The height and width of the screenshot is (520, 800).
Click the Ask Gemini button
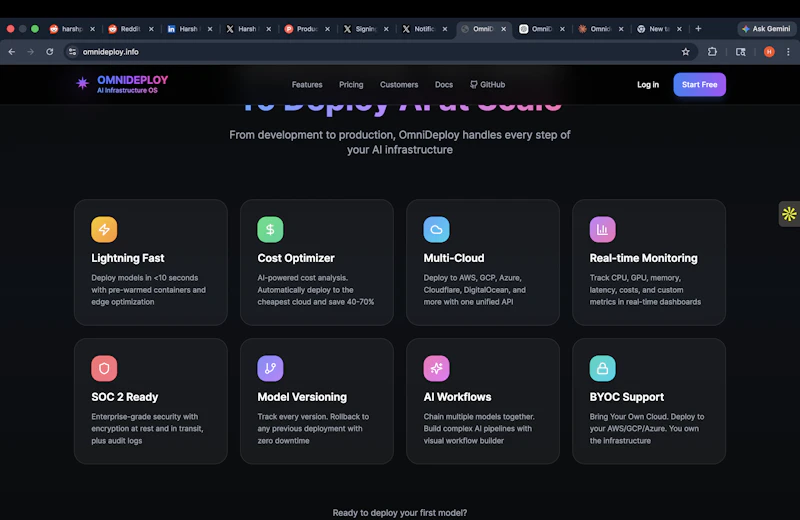(x=766, y=29)
